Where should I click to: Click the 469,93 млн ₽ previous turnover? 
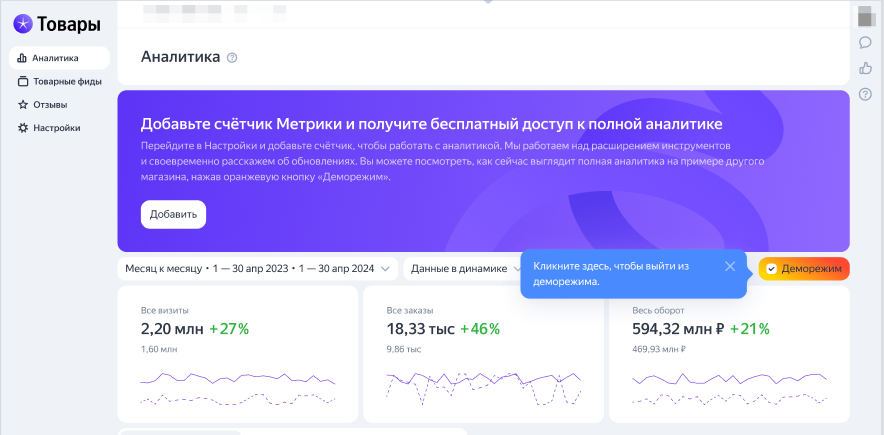[659, 349]
